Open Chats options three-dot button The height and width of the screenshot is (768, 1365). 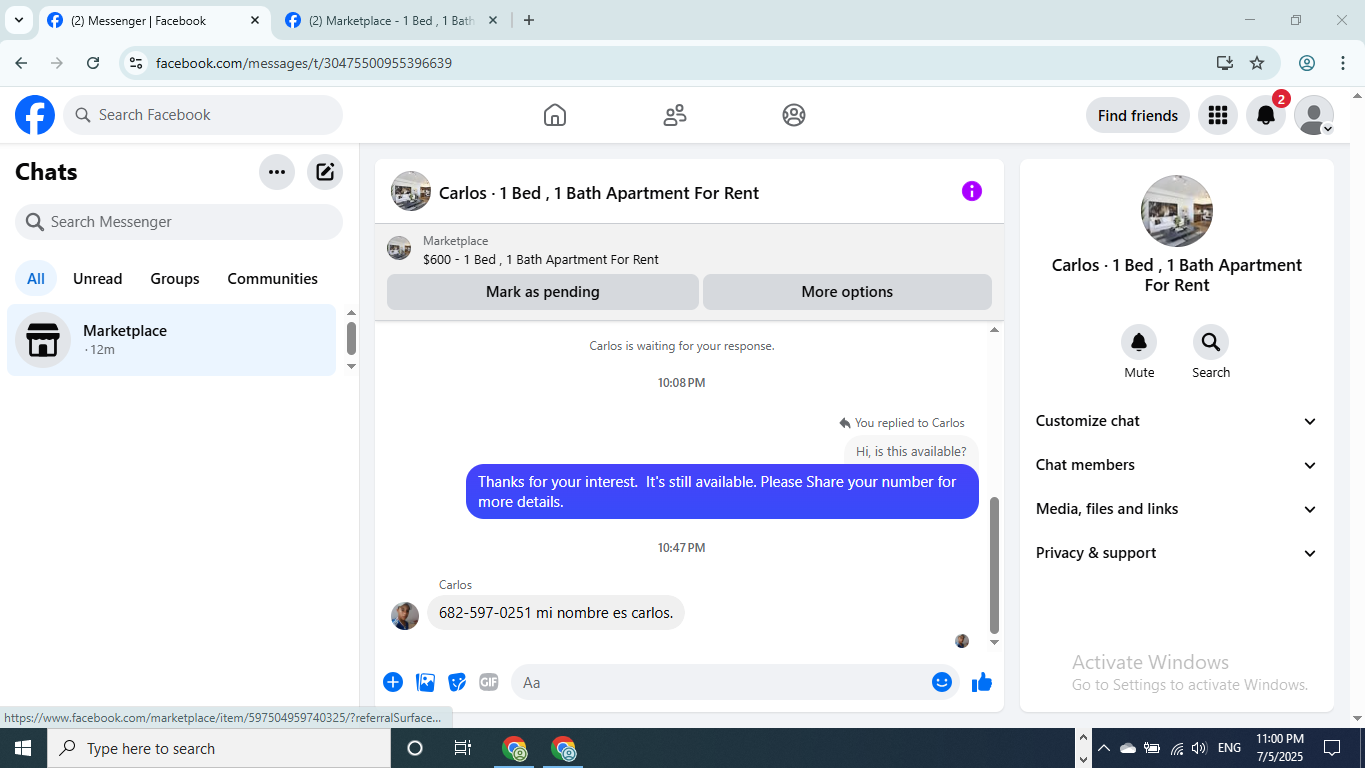(x=277, y=172)
